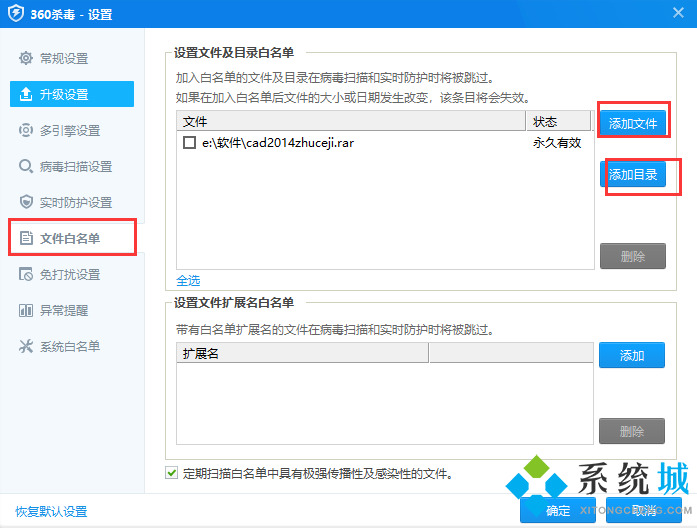Switch to 升级设置 section
697x528 pixels.
coord(72,94)
